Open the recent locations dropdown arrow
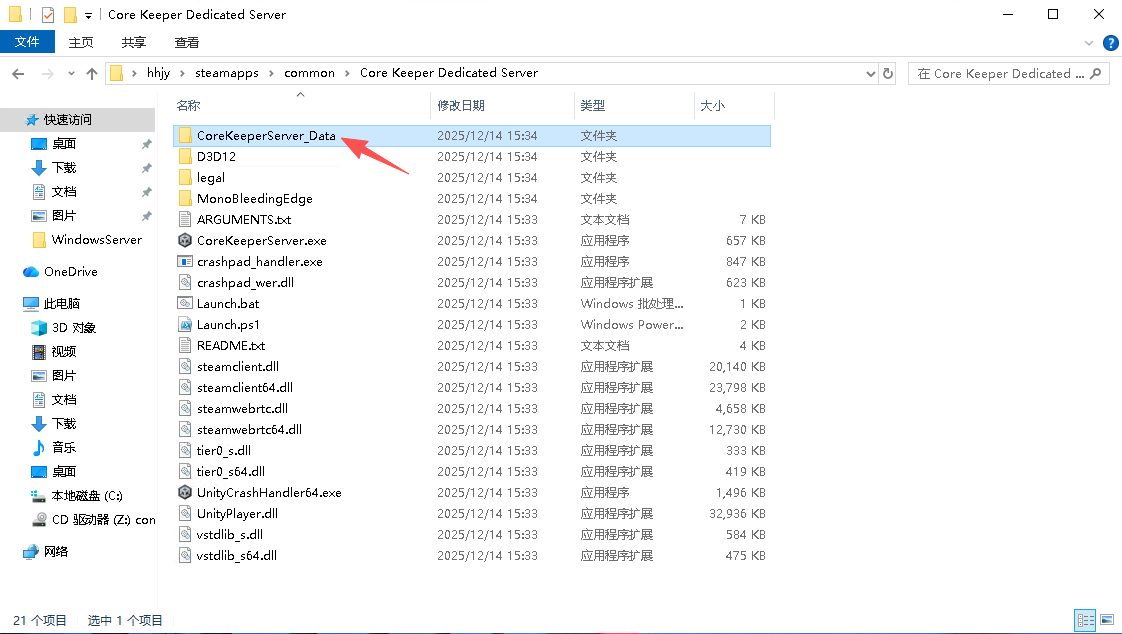The height and width of the screenshot is (634, 1122). (x=71, y=73)
